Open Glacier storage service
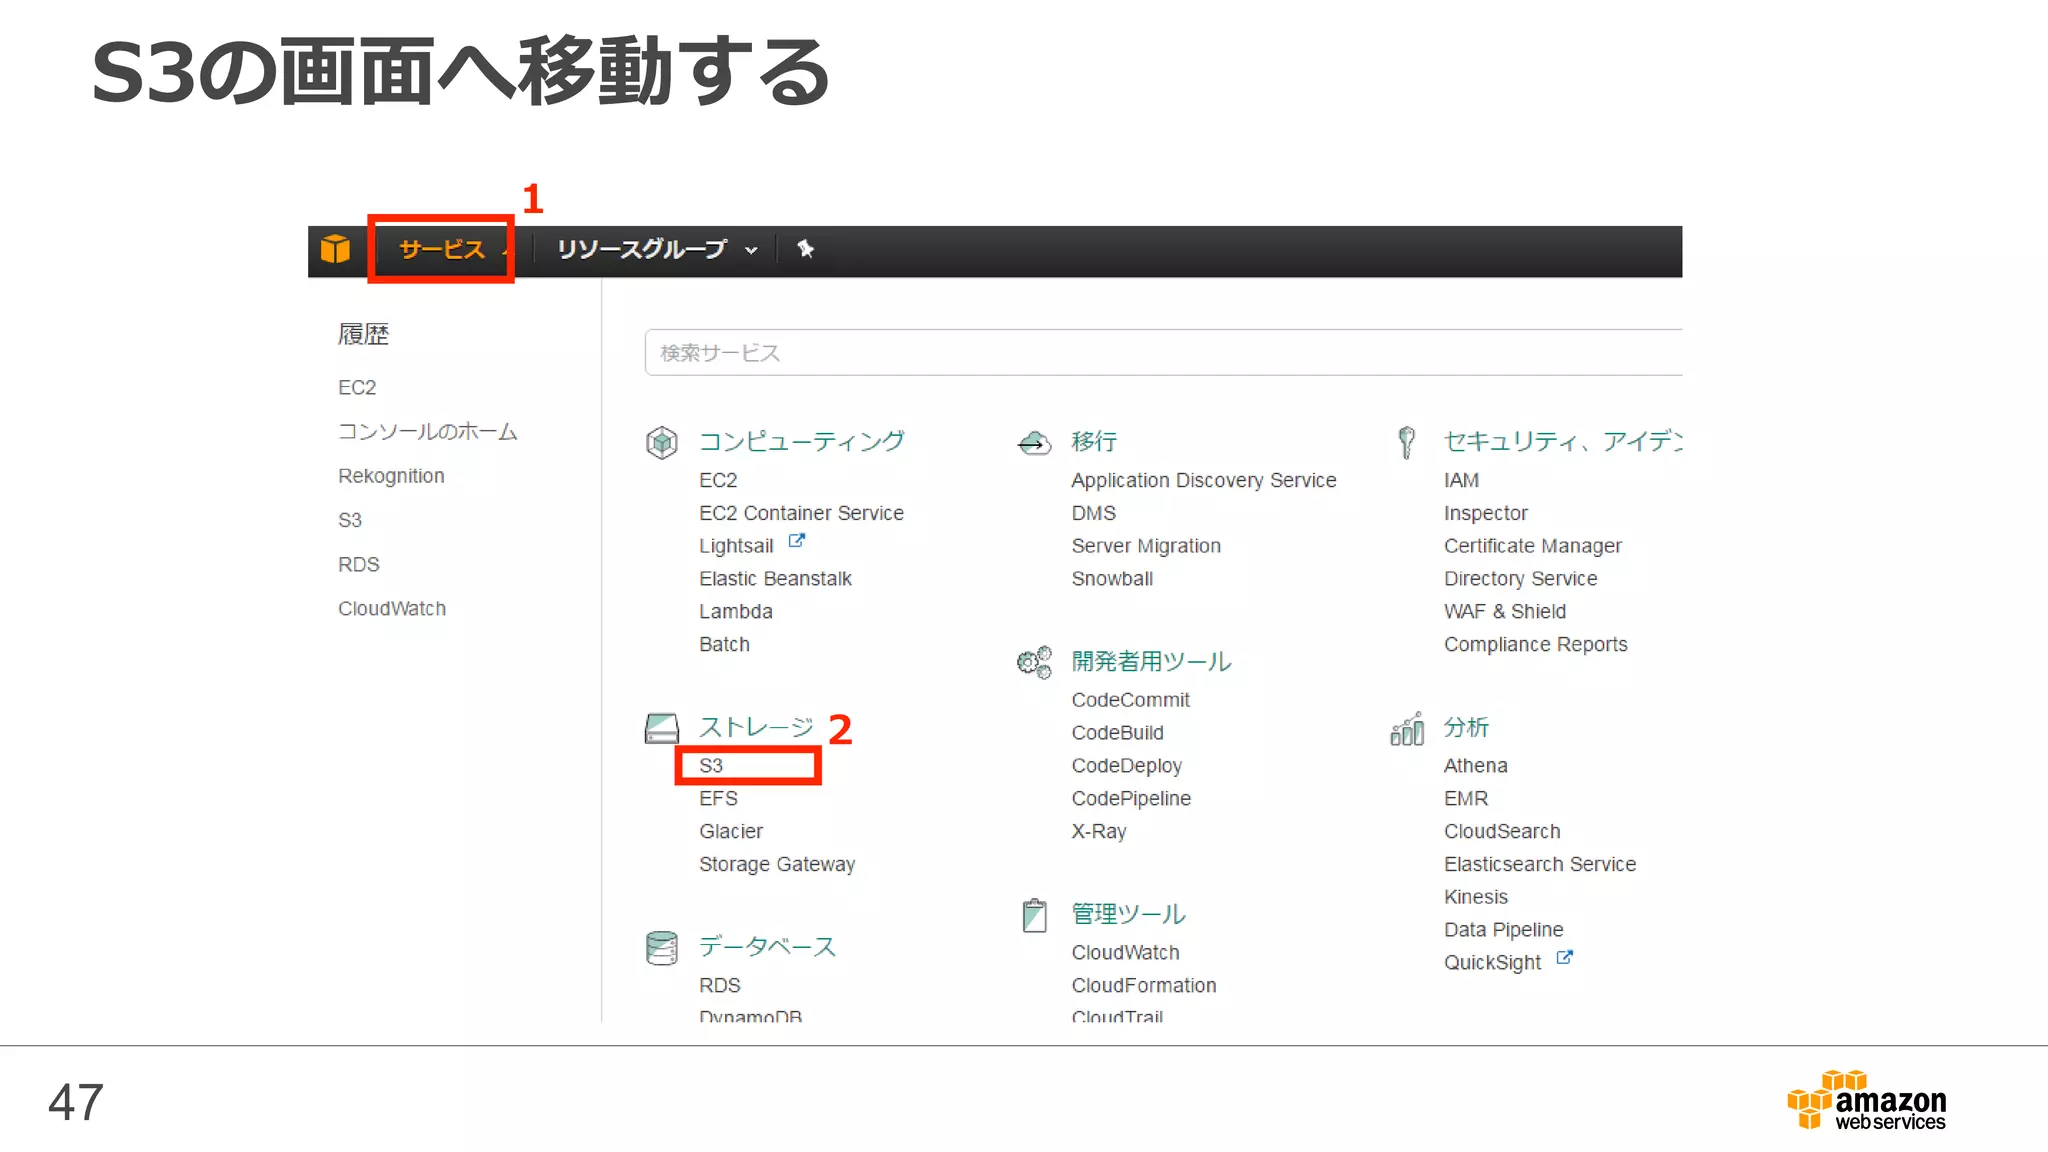The image size is (2048, 1152). tap(731, 832)
